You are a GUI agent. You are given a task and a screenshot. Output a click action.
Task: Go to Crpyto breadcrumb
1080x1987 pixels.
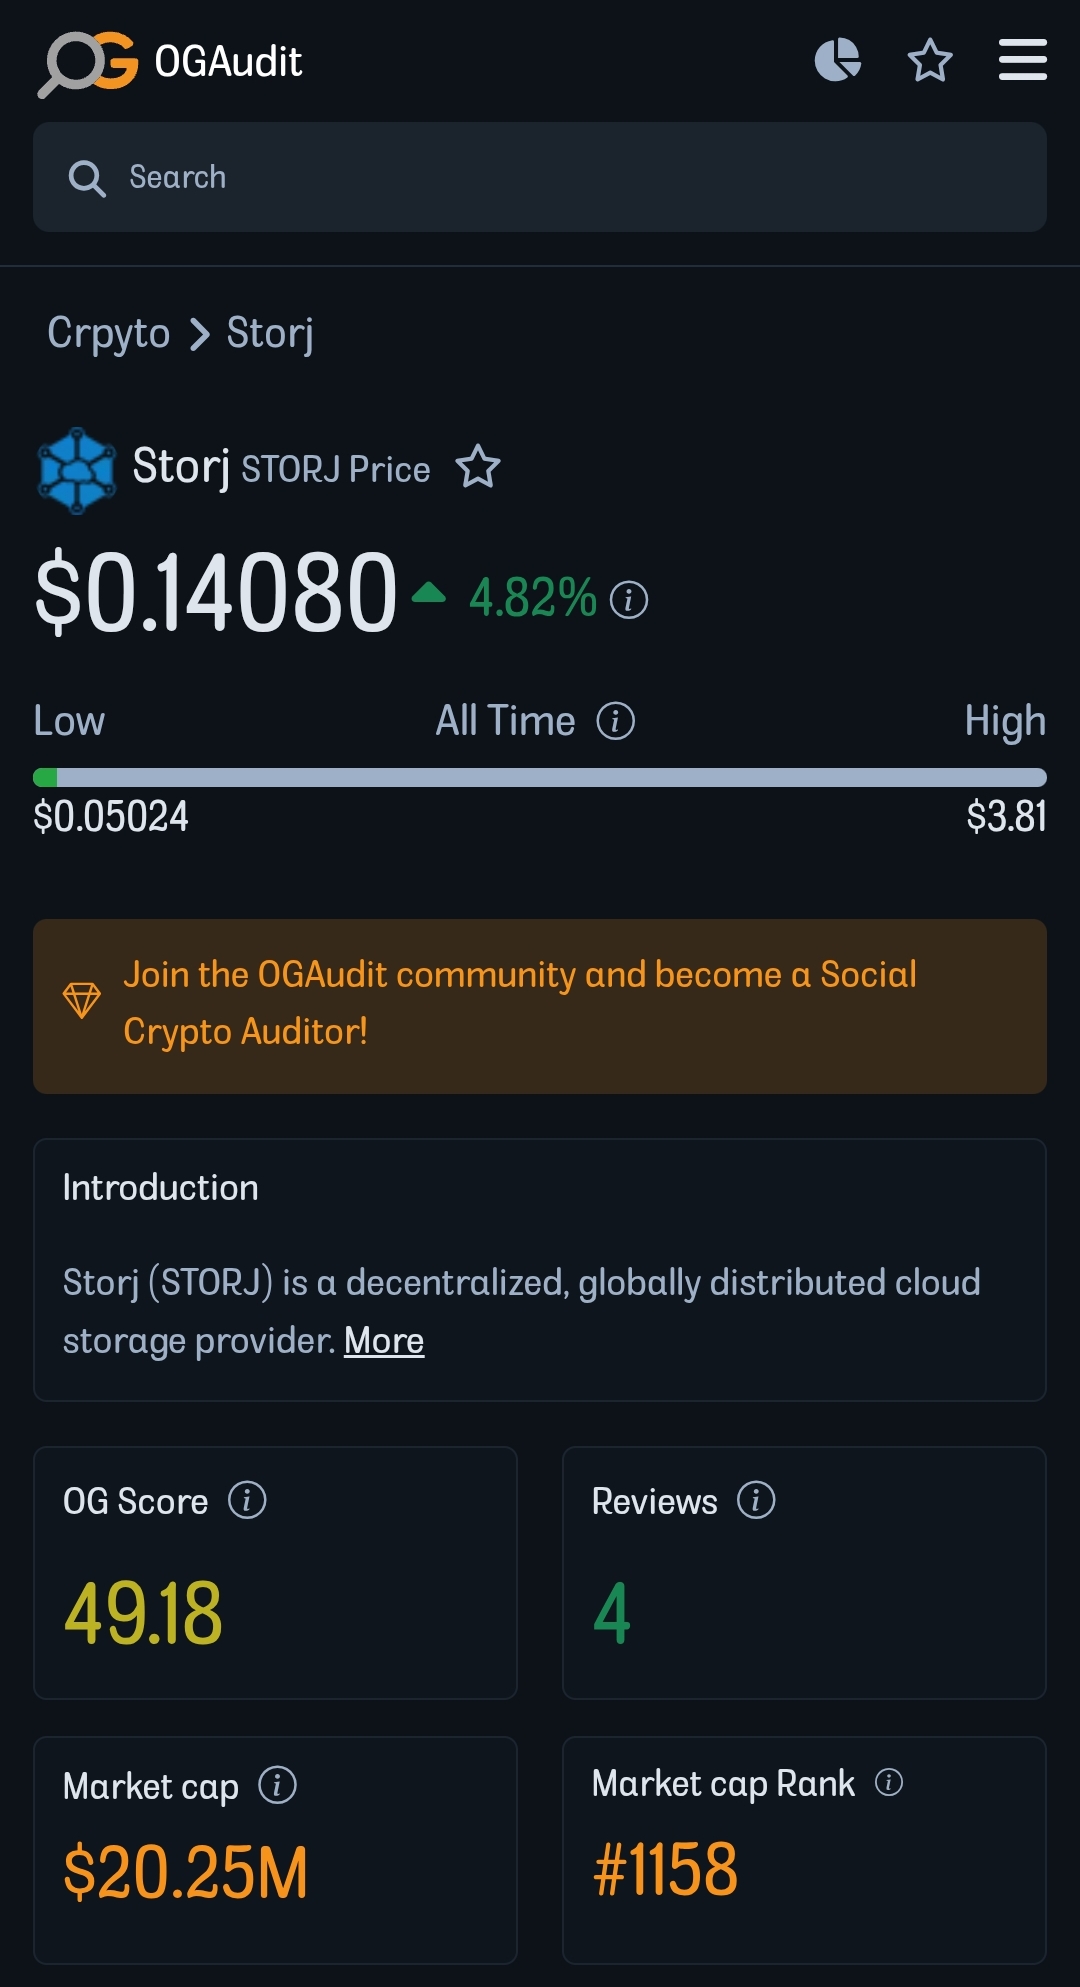click(x=108, y=333)
